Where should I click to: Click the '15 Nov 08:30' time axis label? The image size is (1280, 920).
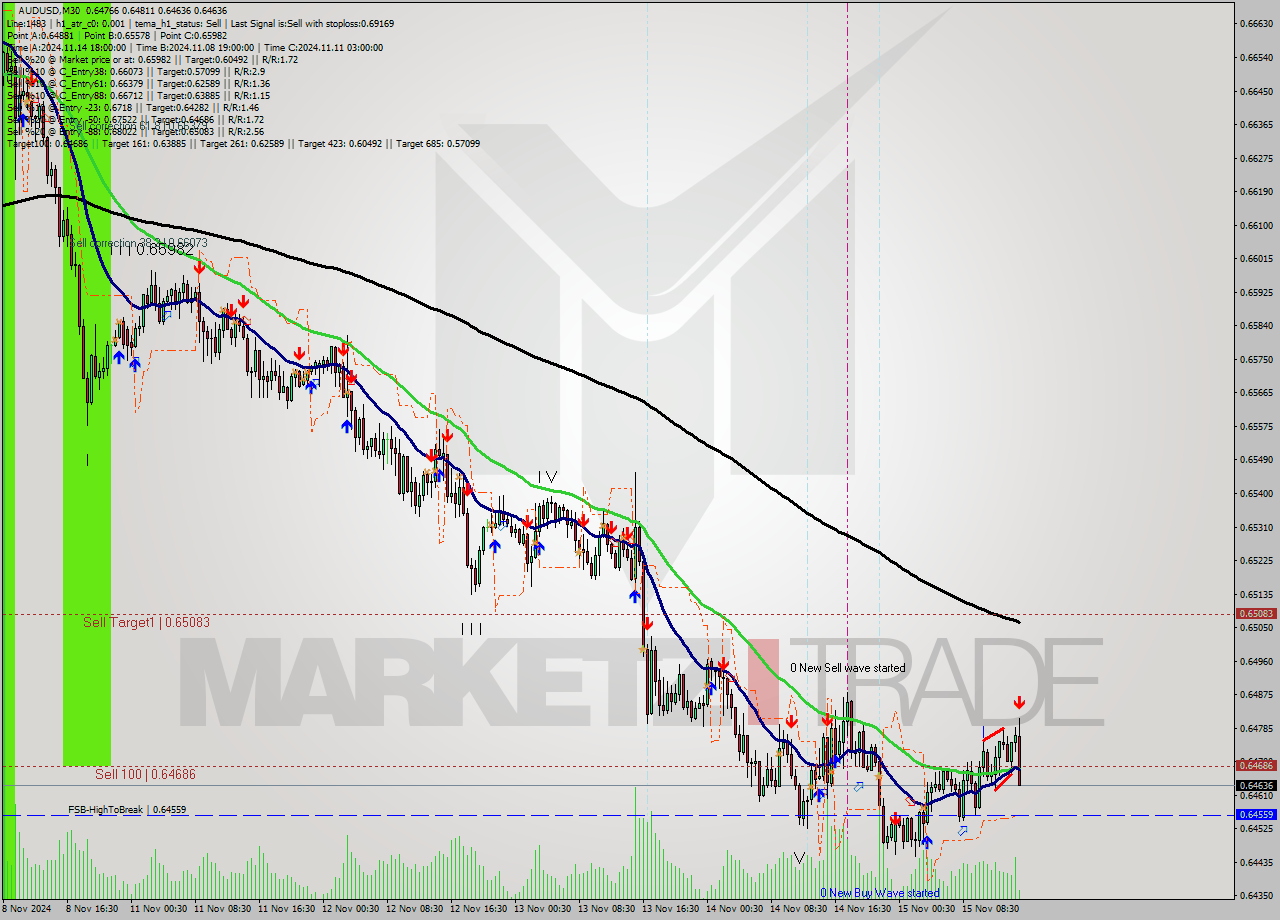(991, 909)
